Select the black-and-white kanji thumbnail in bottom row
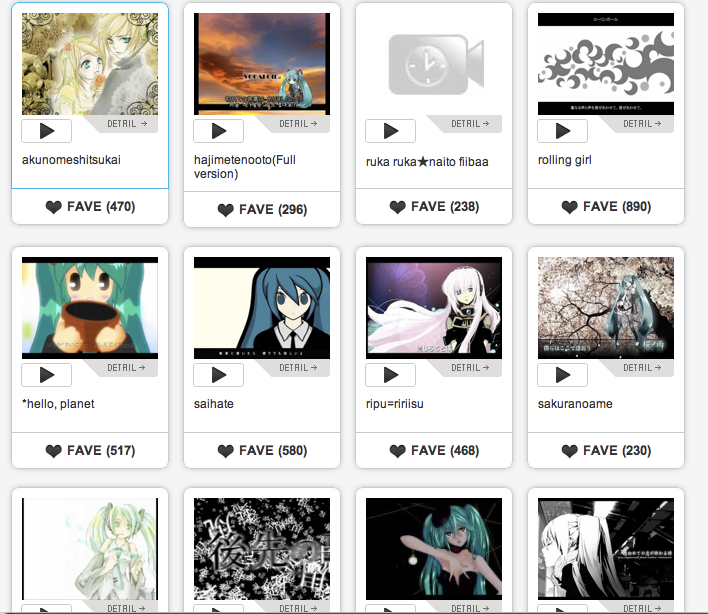Viewport: 708px width, 614px height. 262,549
